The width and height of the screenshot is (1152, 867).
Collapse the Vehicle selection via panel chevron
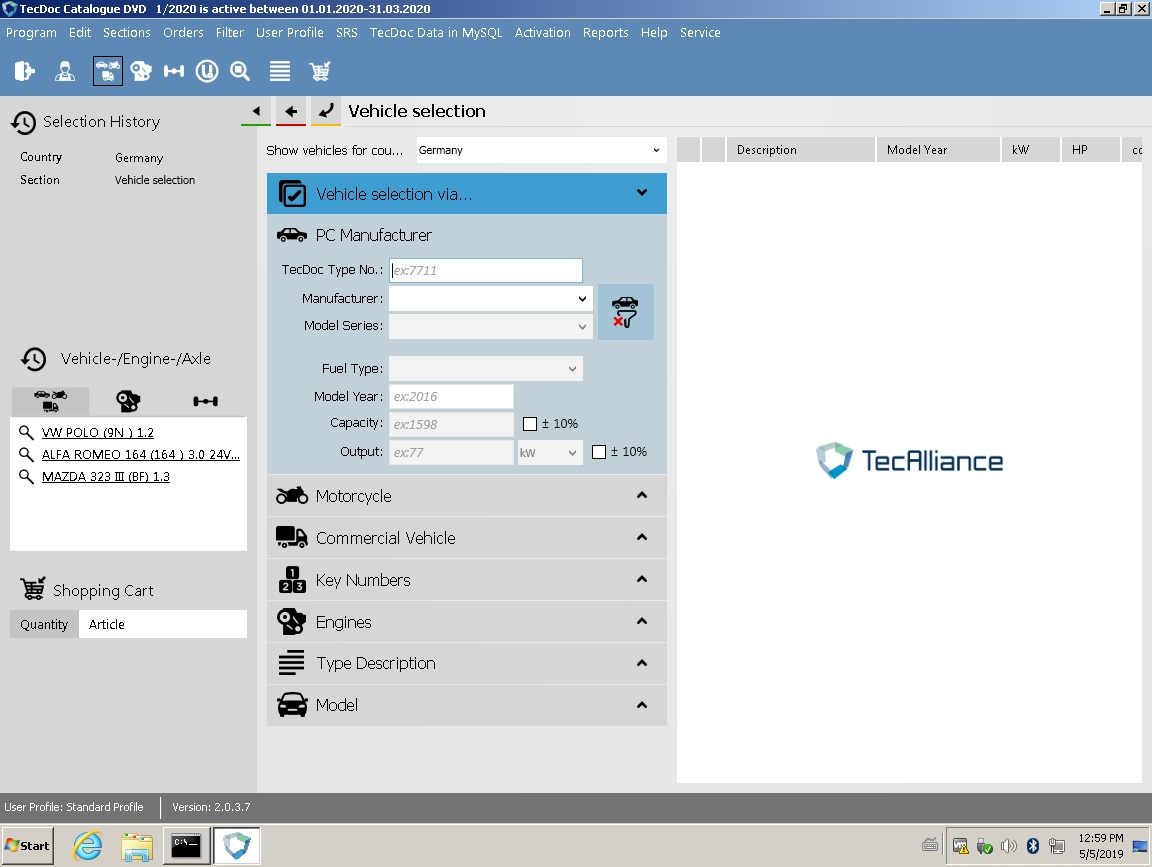[x=642, y=193]
